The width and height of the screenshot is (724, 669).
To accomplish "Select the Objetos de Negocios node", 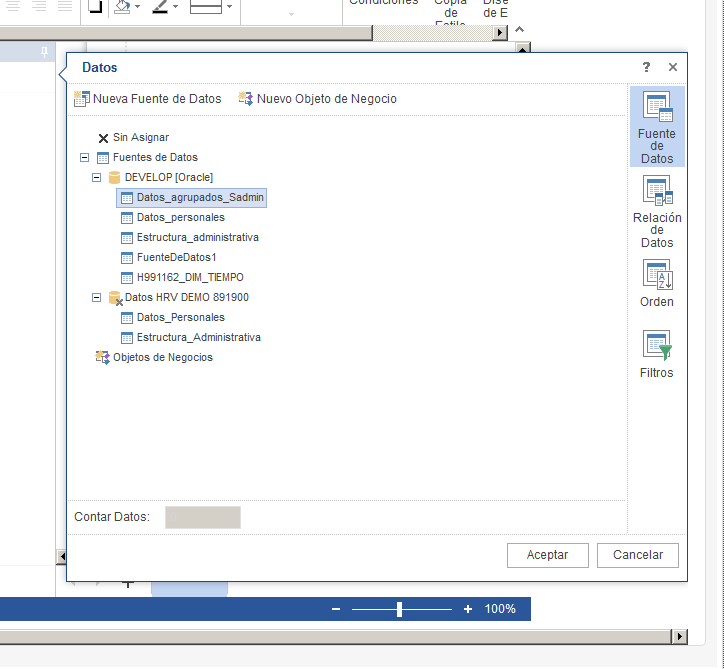I will tap(154, 357).
